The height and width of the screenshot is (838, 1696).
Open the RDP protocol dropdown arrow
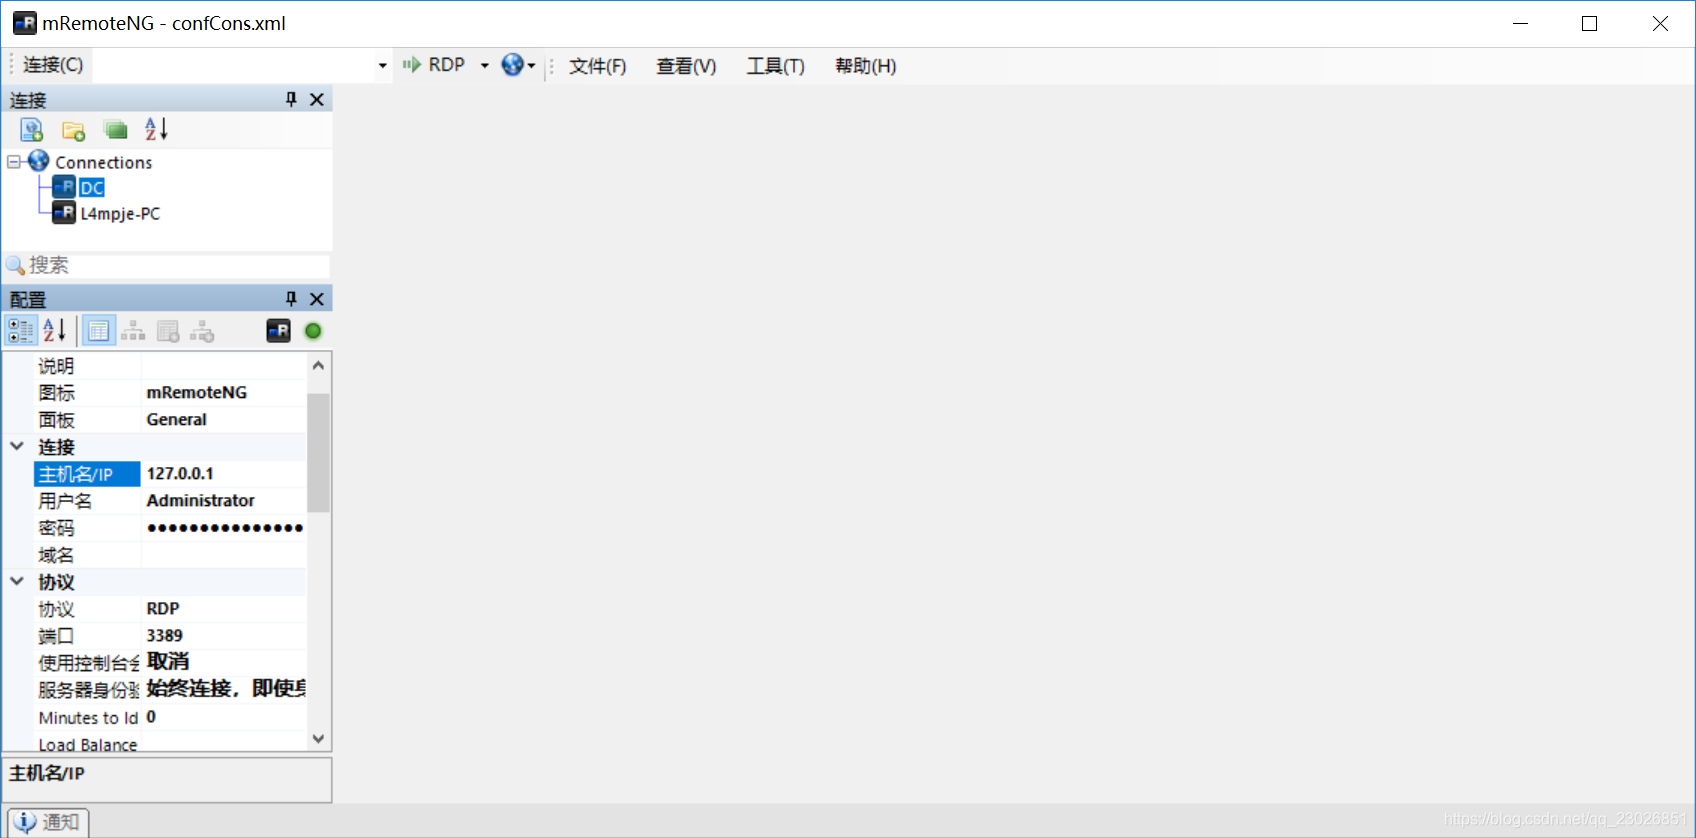485,66
